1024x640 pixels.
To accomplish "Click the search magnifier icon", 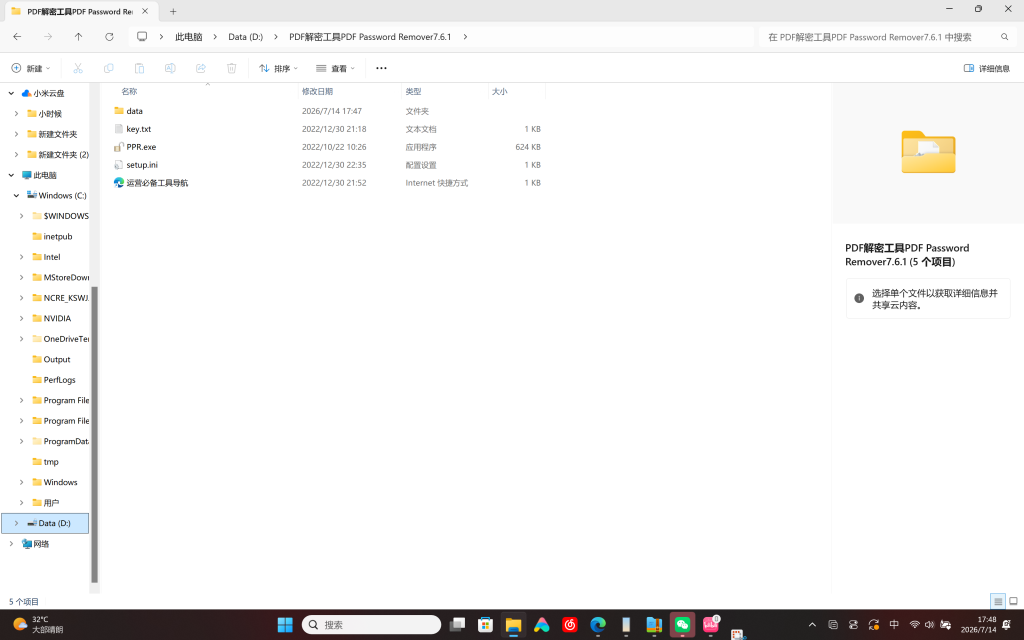I will pos(1004,37).
